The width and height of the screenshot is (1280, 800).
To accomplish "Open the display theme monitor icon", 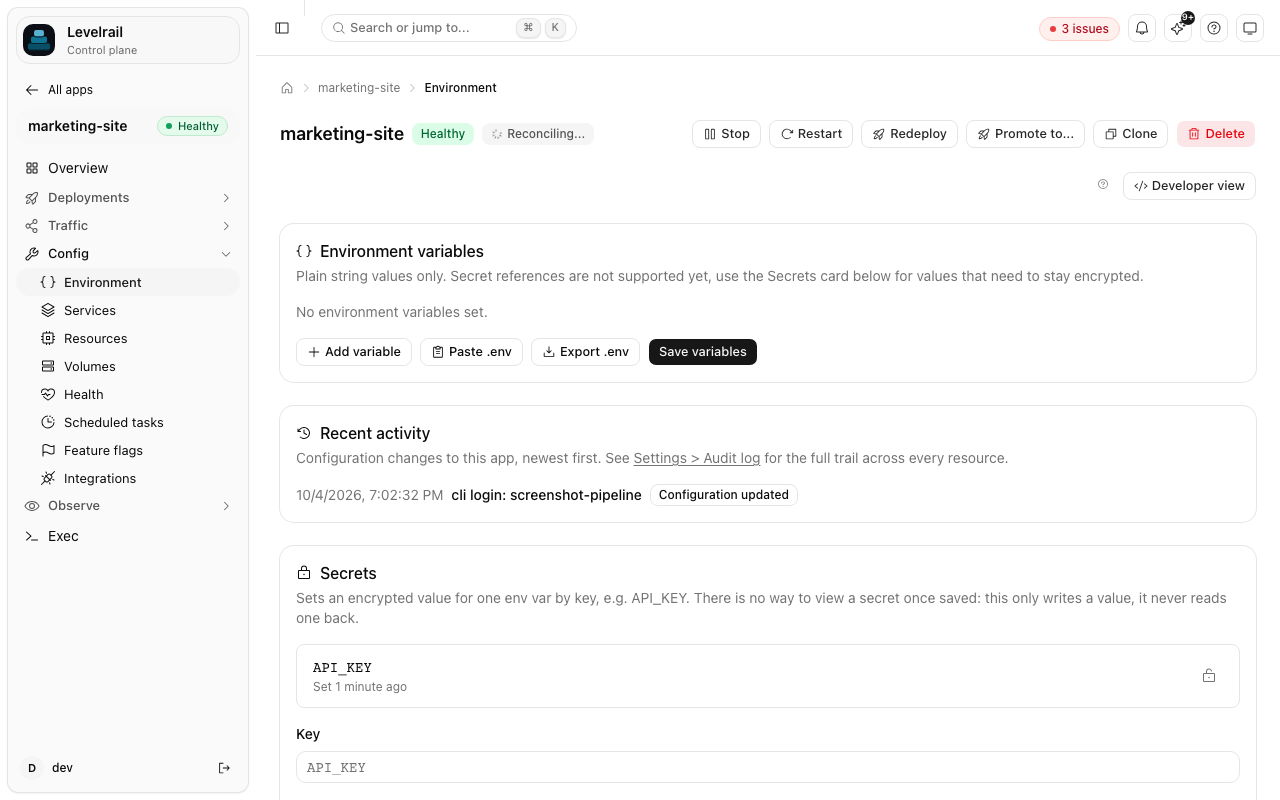I will tap(1250, 28).
